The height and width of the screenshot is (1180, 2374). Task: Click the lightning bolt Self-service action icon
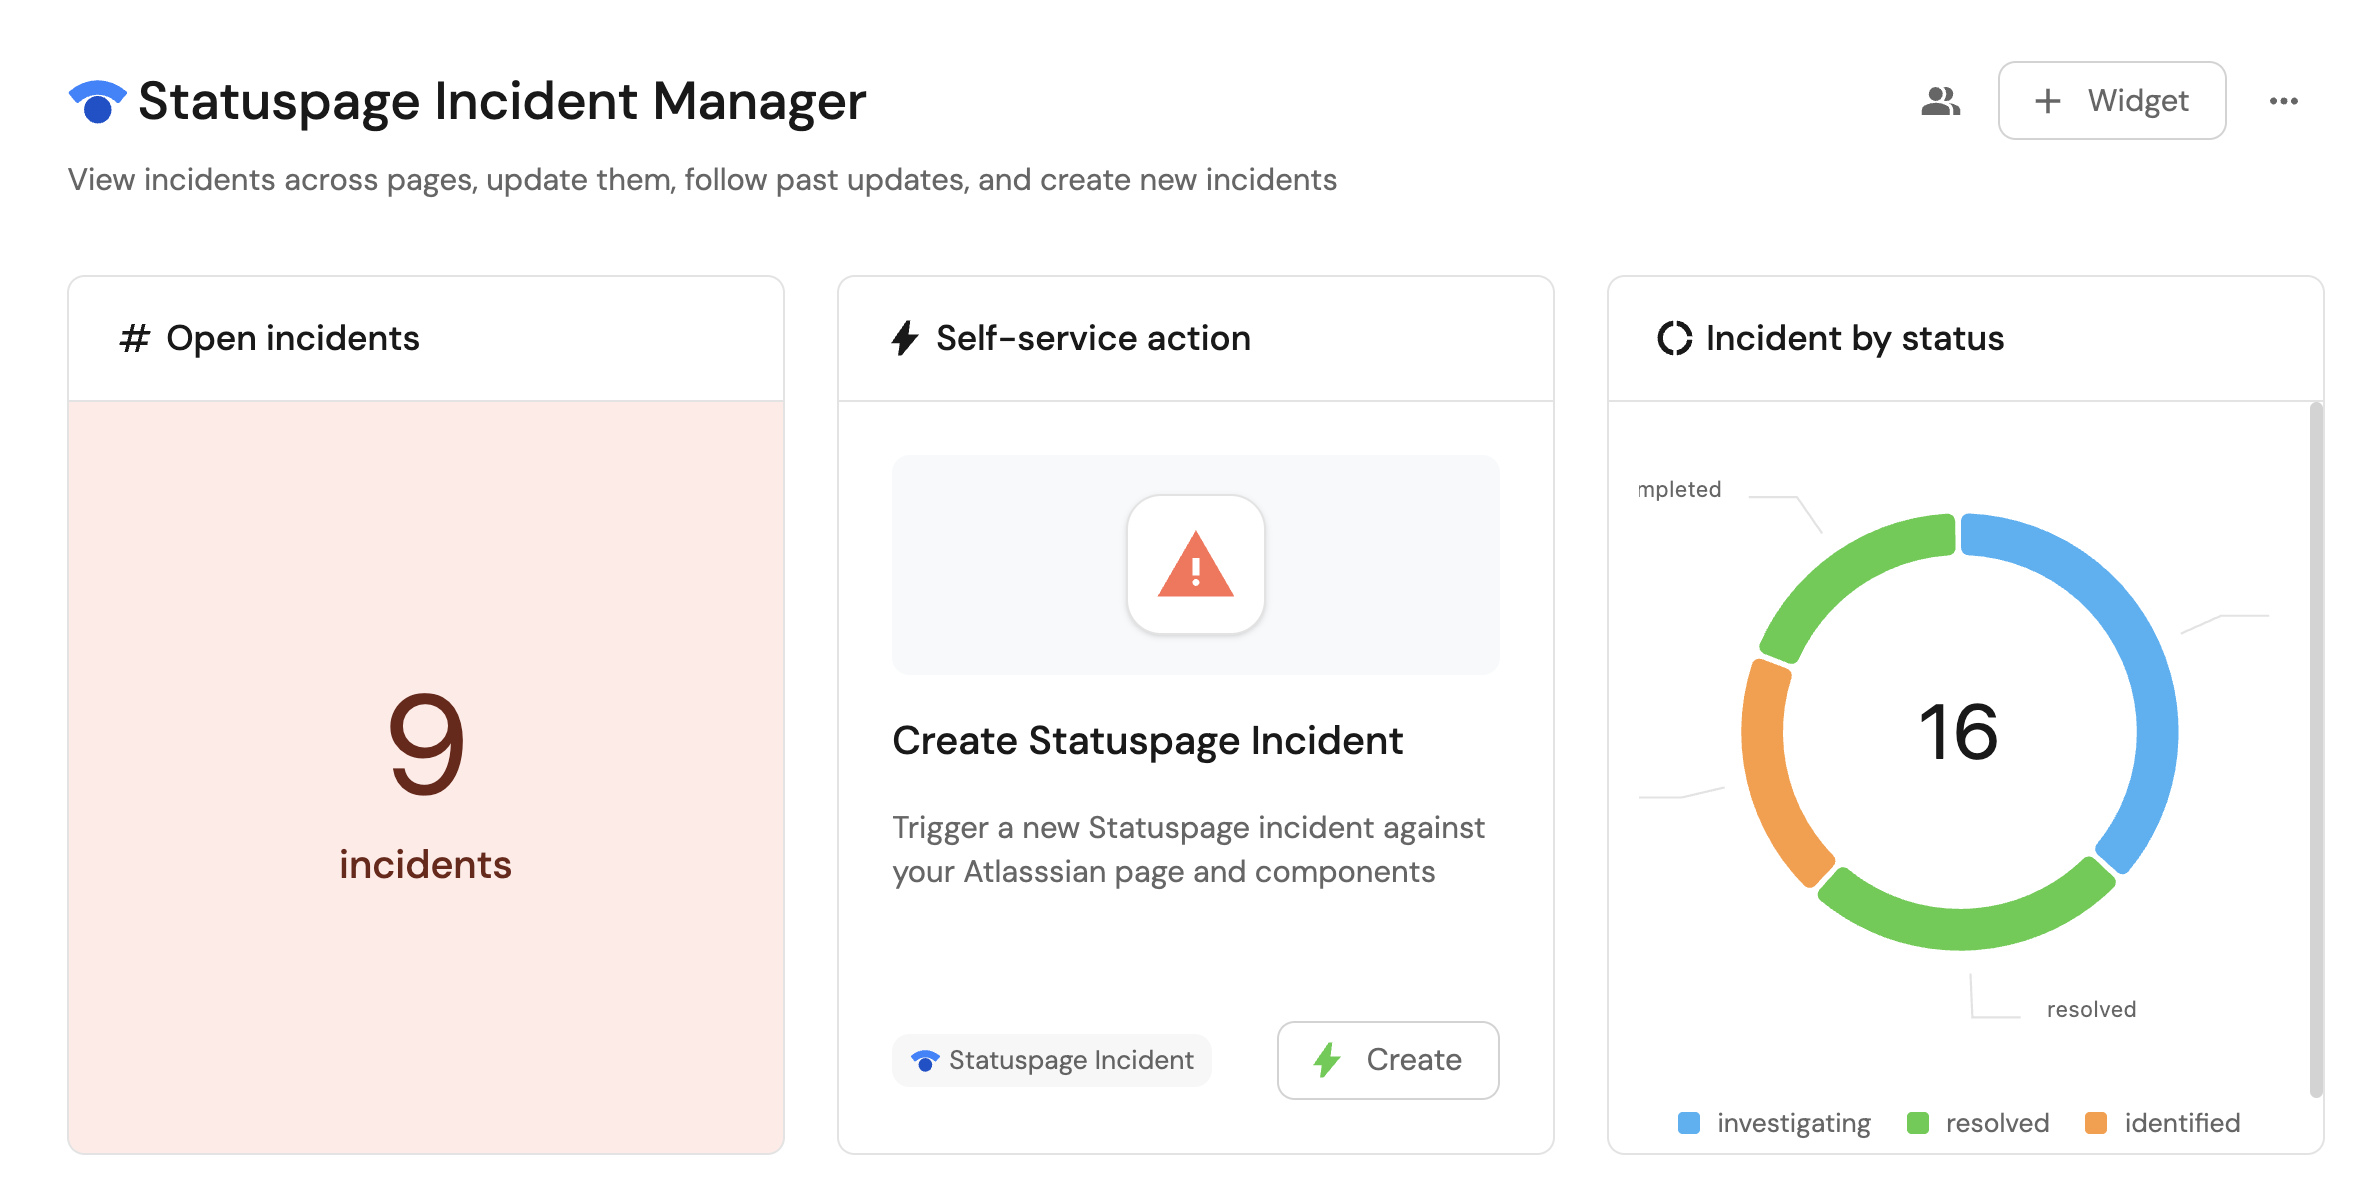[x=905, y=339]
